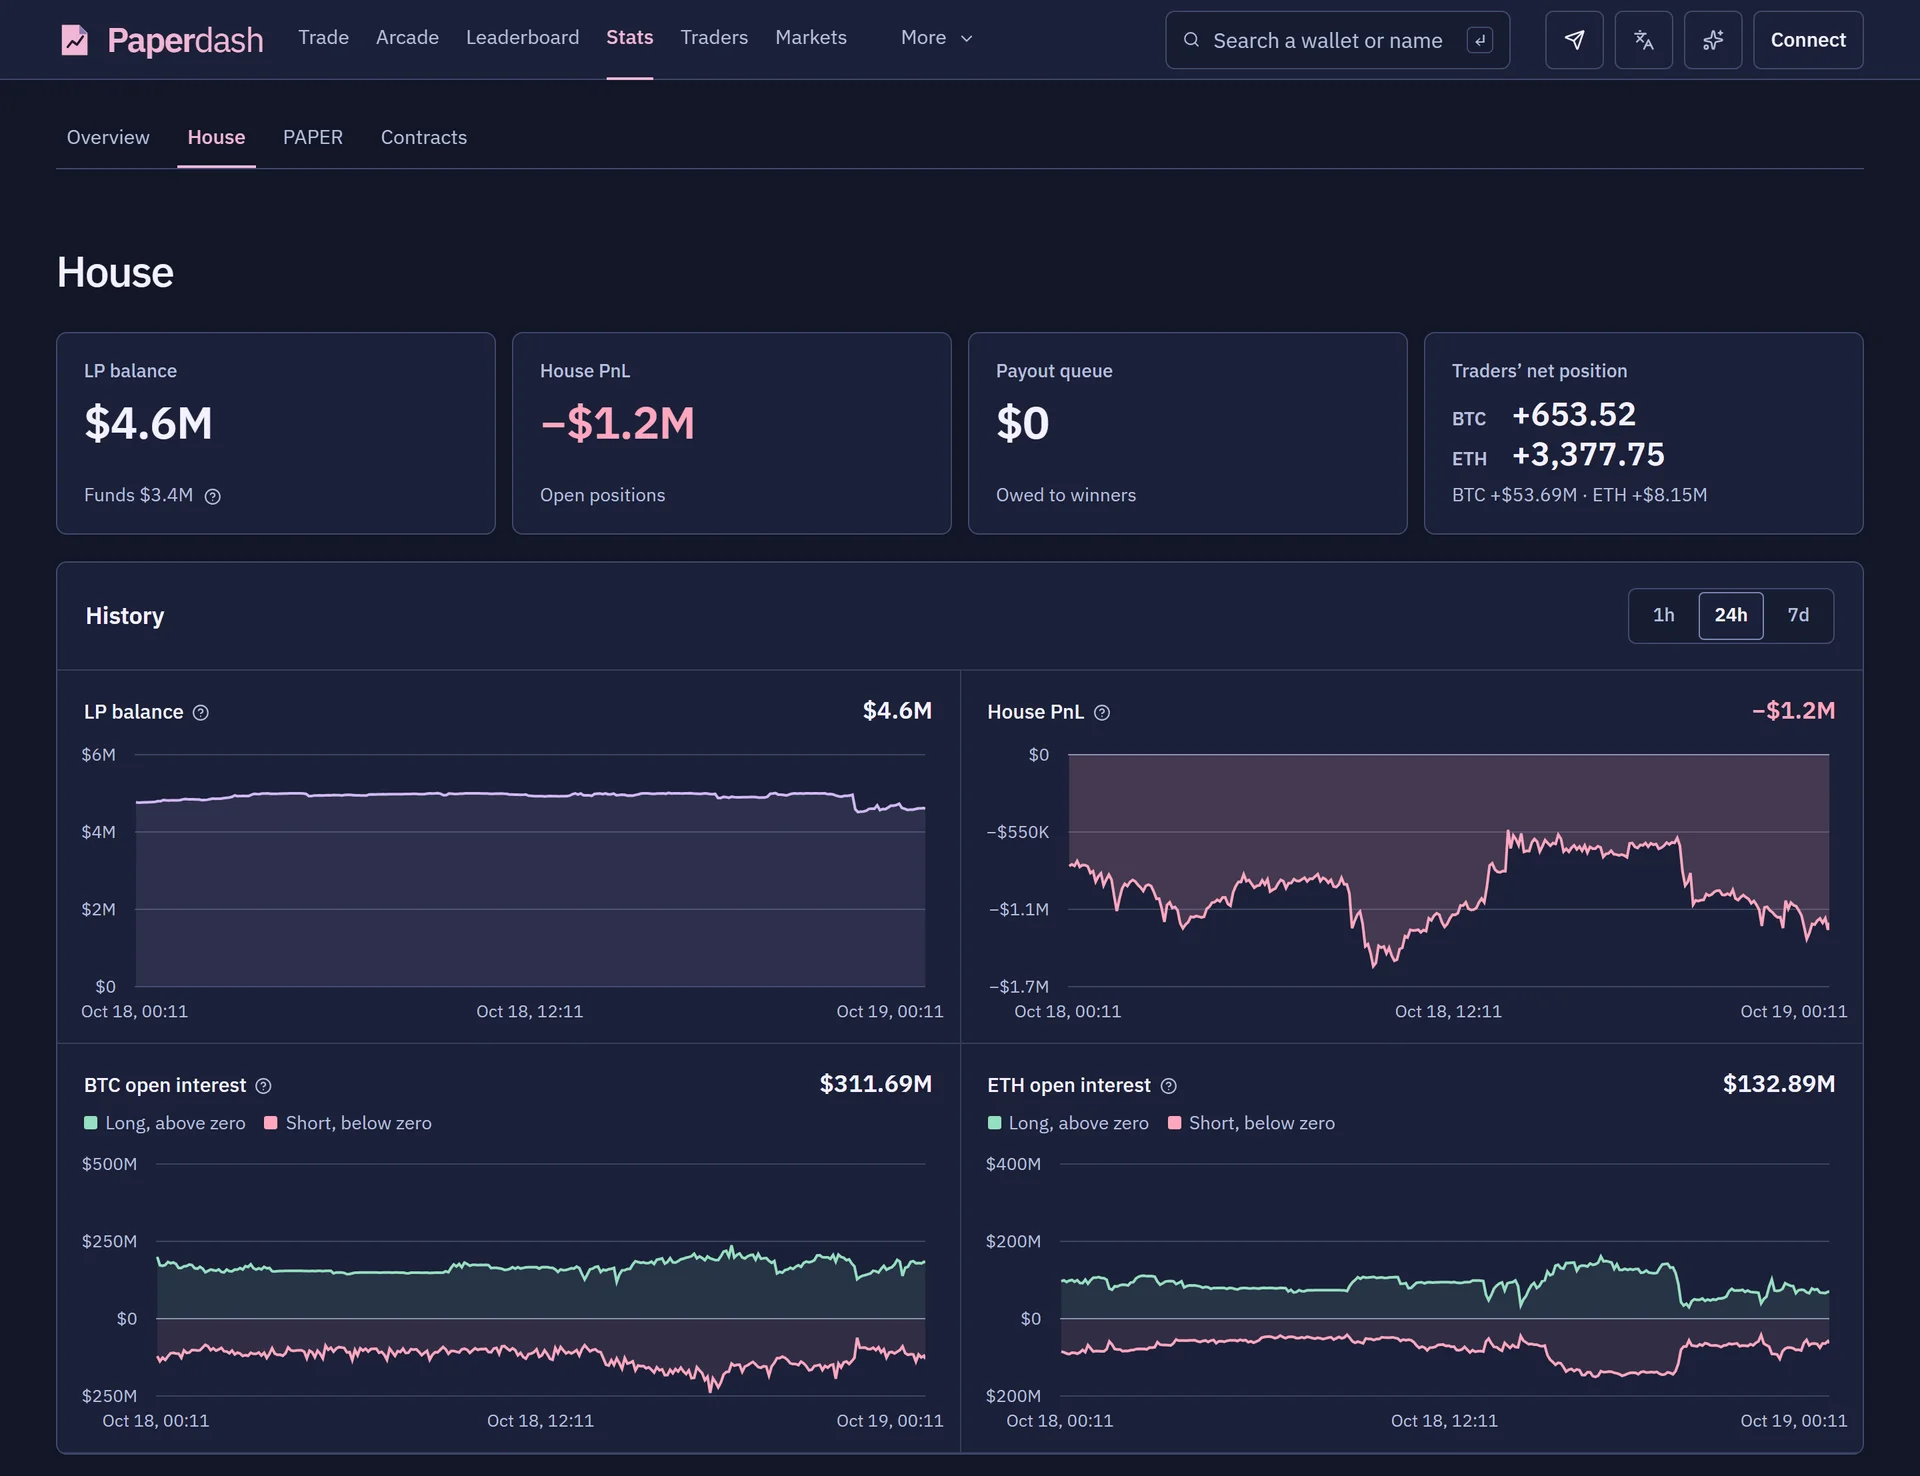Image resolution: width=1920 pixels, height=1476 pixels.
Task: Click the $132.89M ETH open interest value
Action: click(x=1778, y=1084)
